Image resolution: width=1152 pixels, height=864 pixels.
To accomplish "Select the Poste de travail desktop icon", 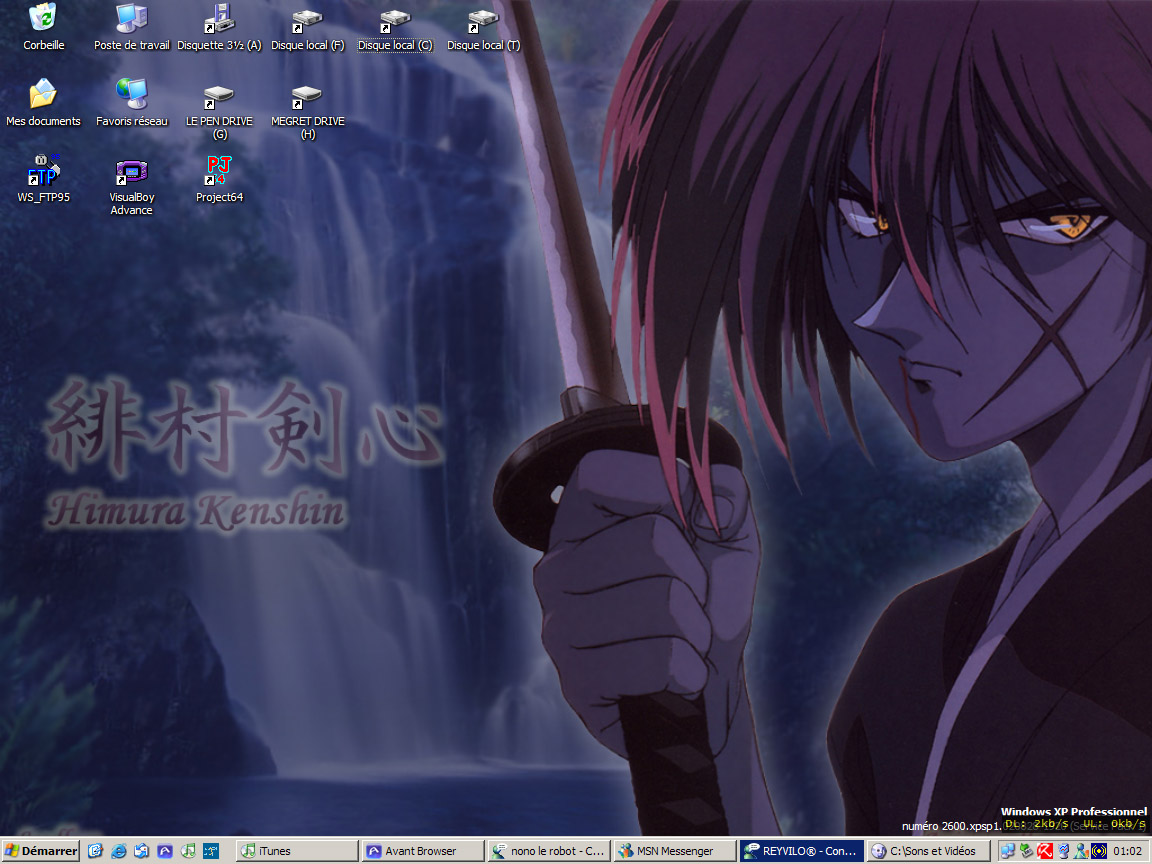I will [132, 27].
